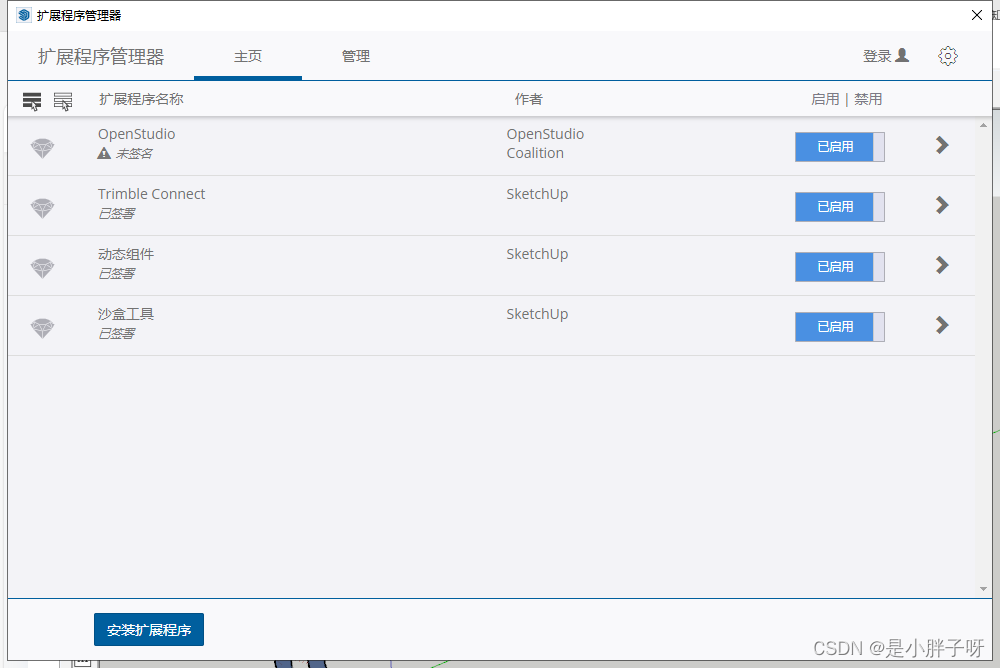
Task: Click the 扩展程序管理器 header title
Action: click(x=101, y=57)
